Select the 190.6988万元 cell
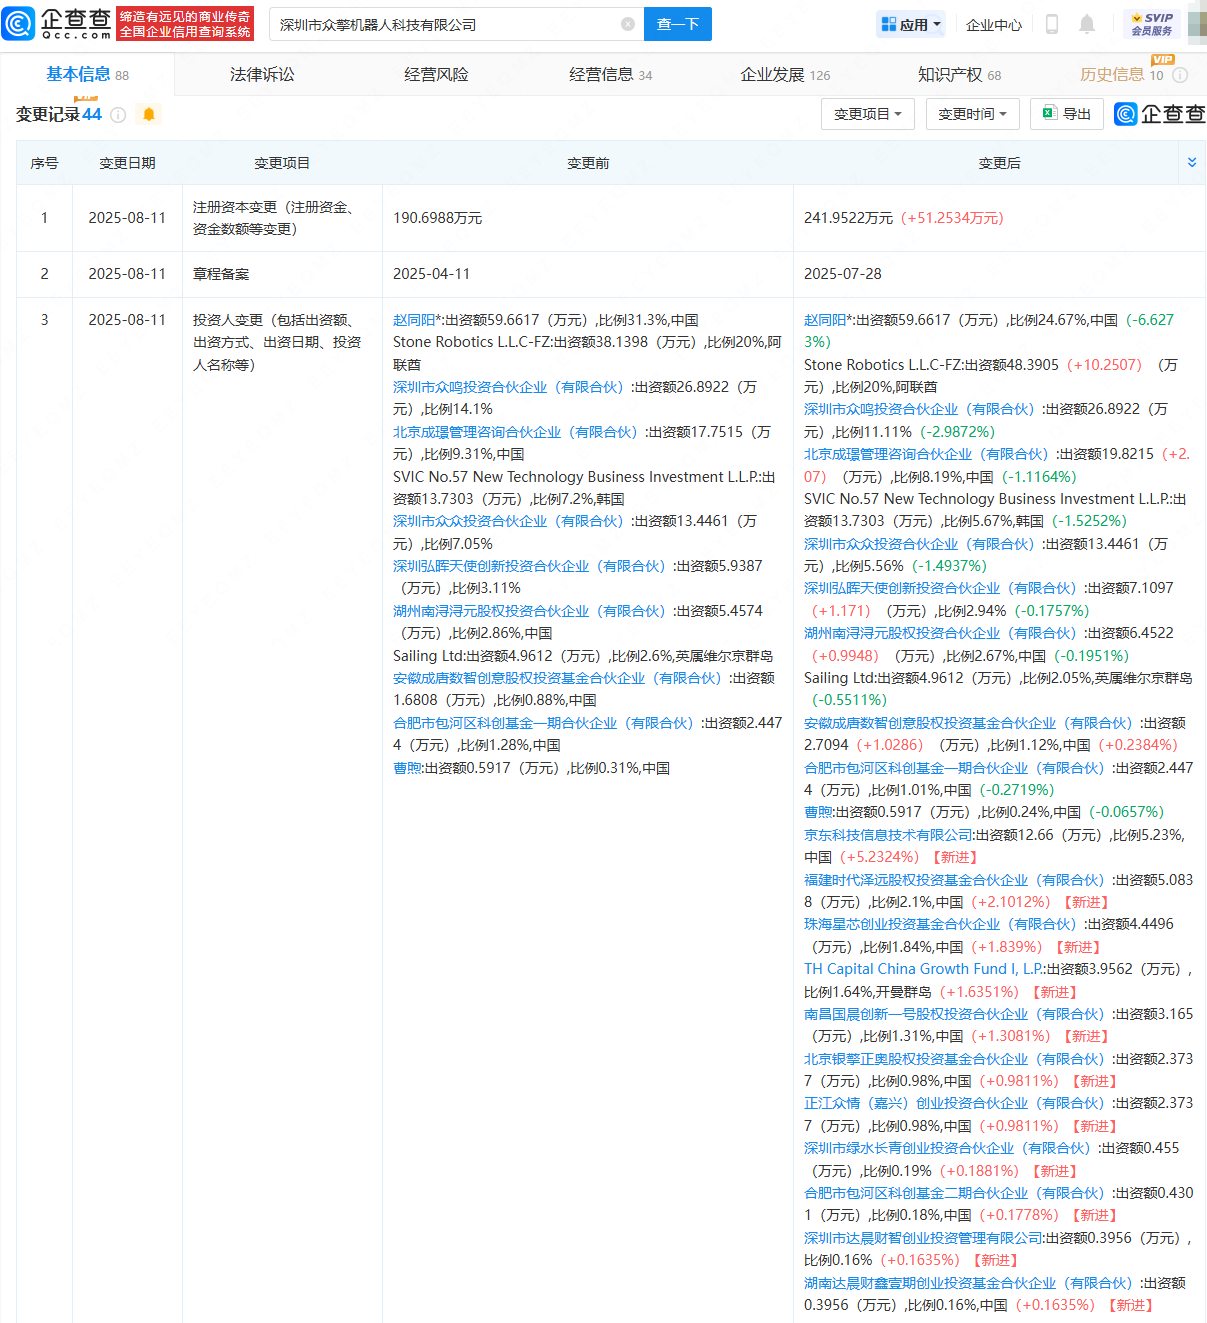 tap(587, 218)
